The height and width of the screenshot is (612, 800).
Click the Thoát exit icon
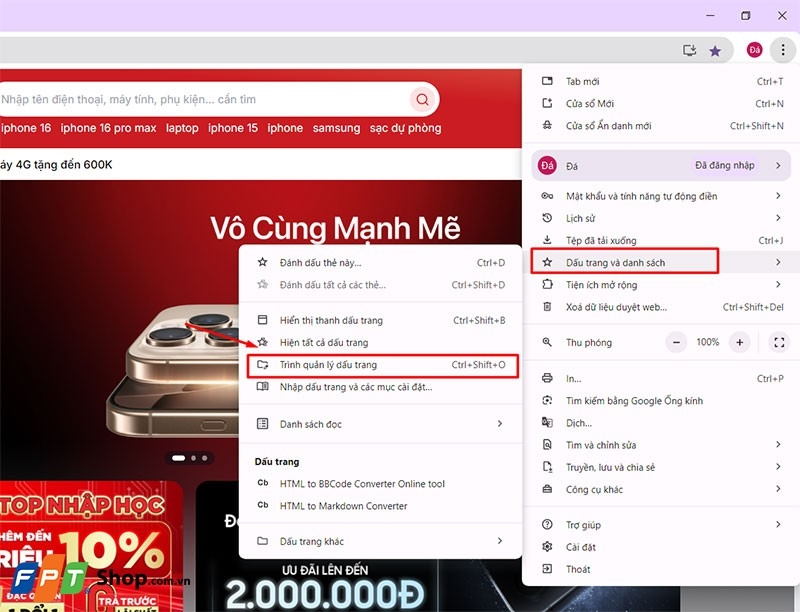[547, 569]
